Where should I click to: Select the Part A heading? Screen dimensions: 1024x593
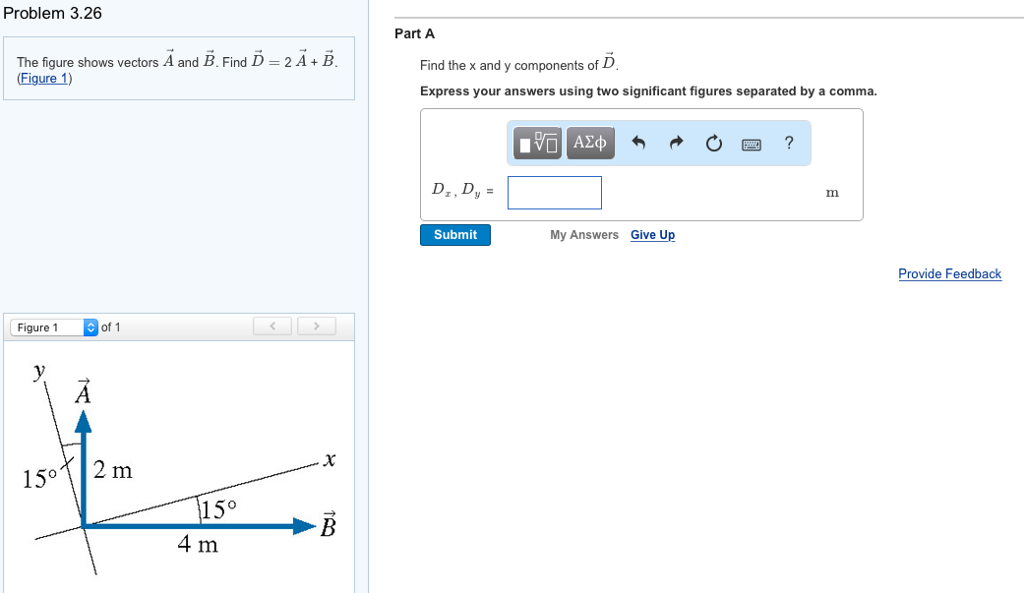pos(414,33)
